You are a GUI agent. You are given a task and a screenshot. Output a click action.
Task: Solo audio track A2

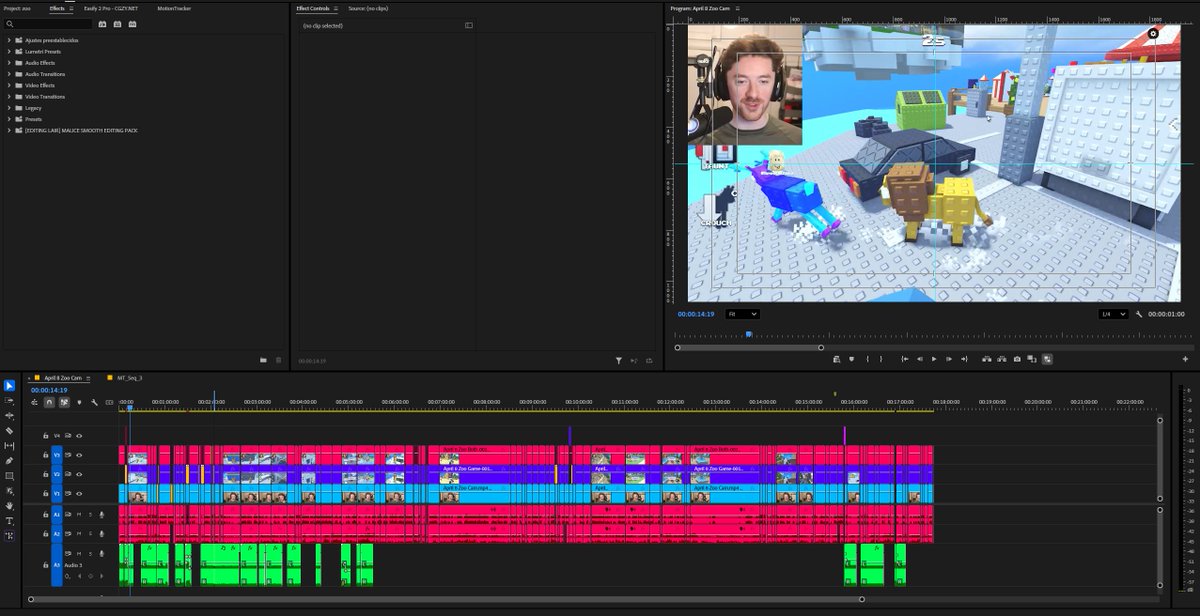90,533
